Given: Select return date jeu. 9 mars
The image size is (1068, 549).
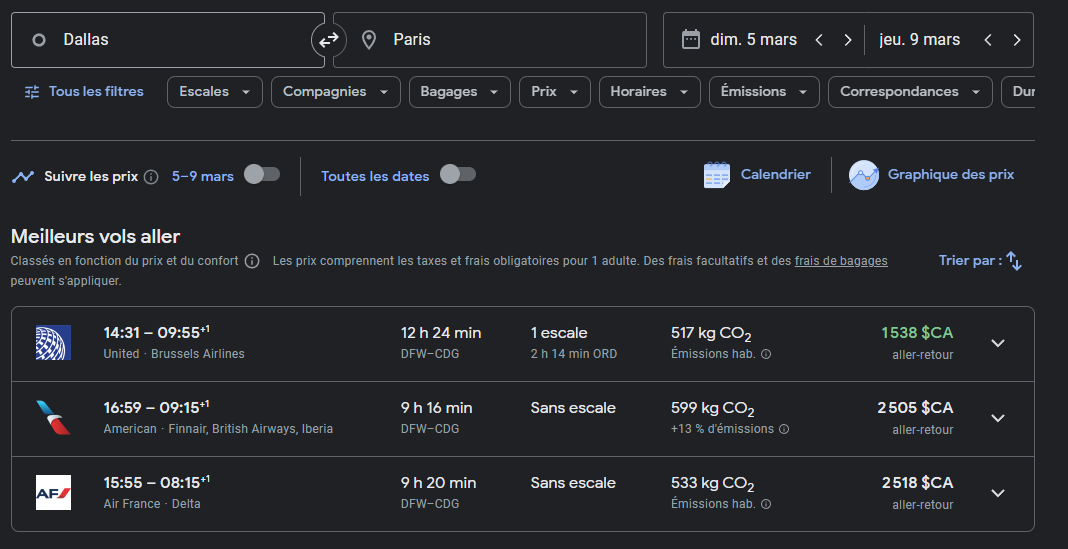Looking at the screenshot, I should (920, 40).
